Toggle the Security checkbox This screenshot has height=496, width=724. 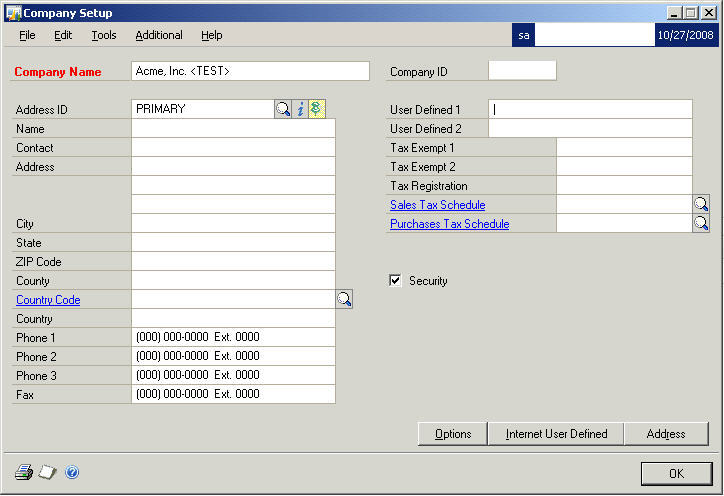click(395, 280)
